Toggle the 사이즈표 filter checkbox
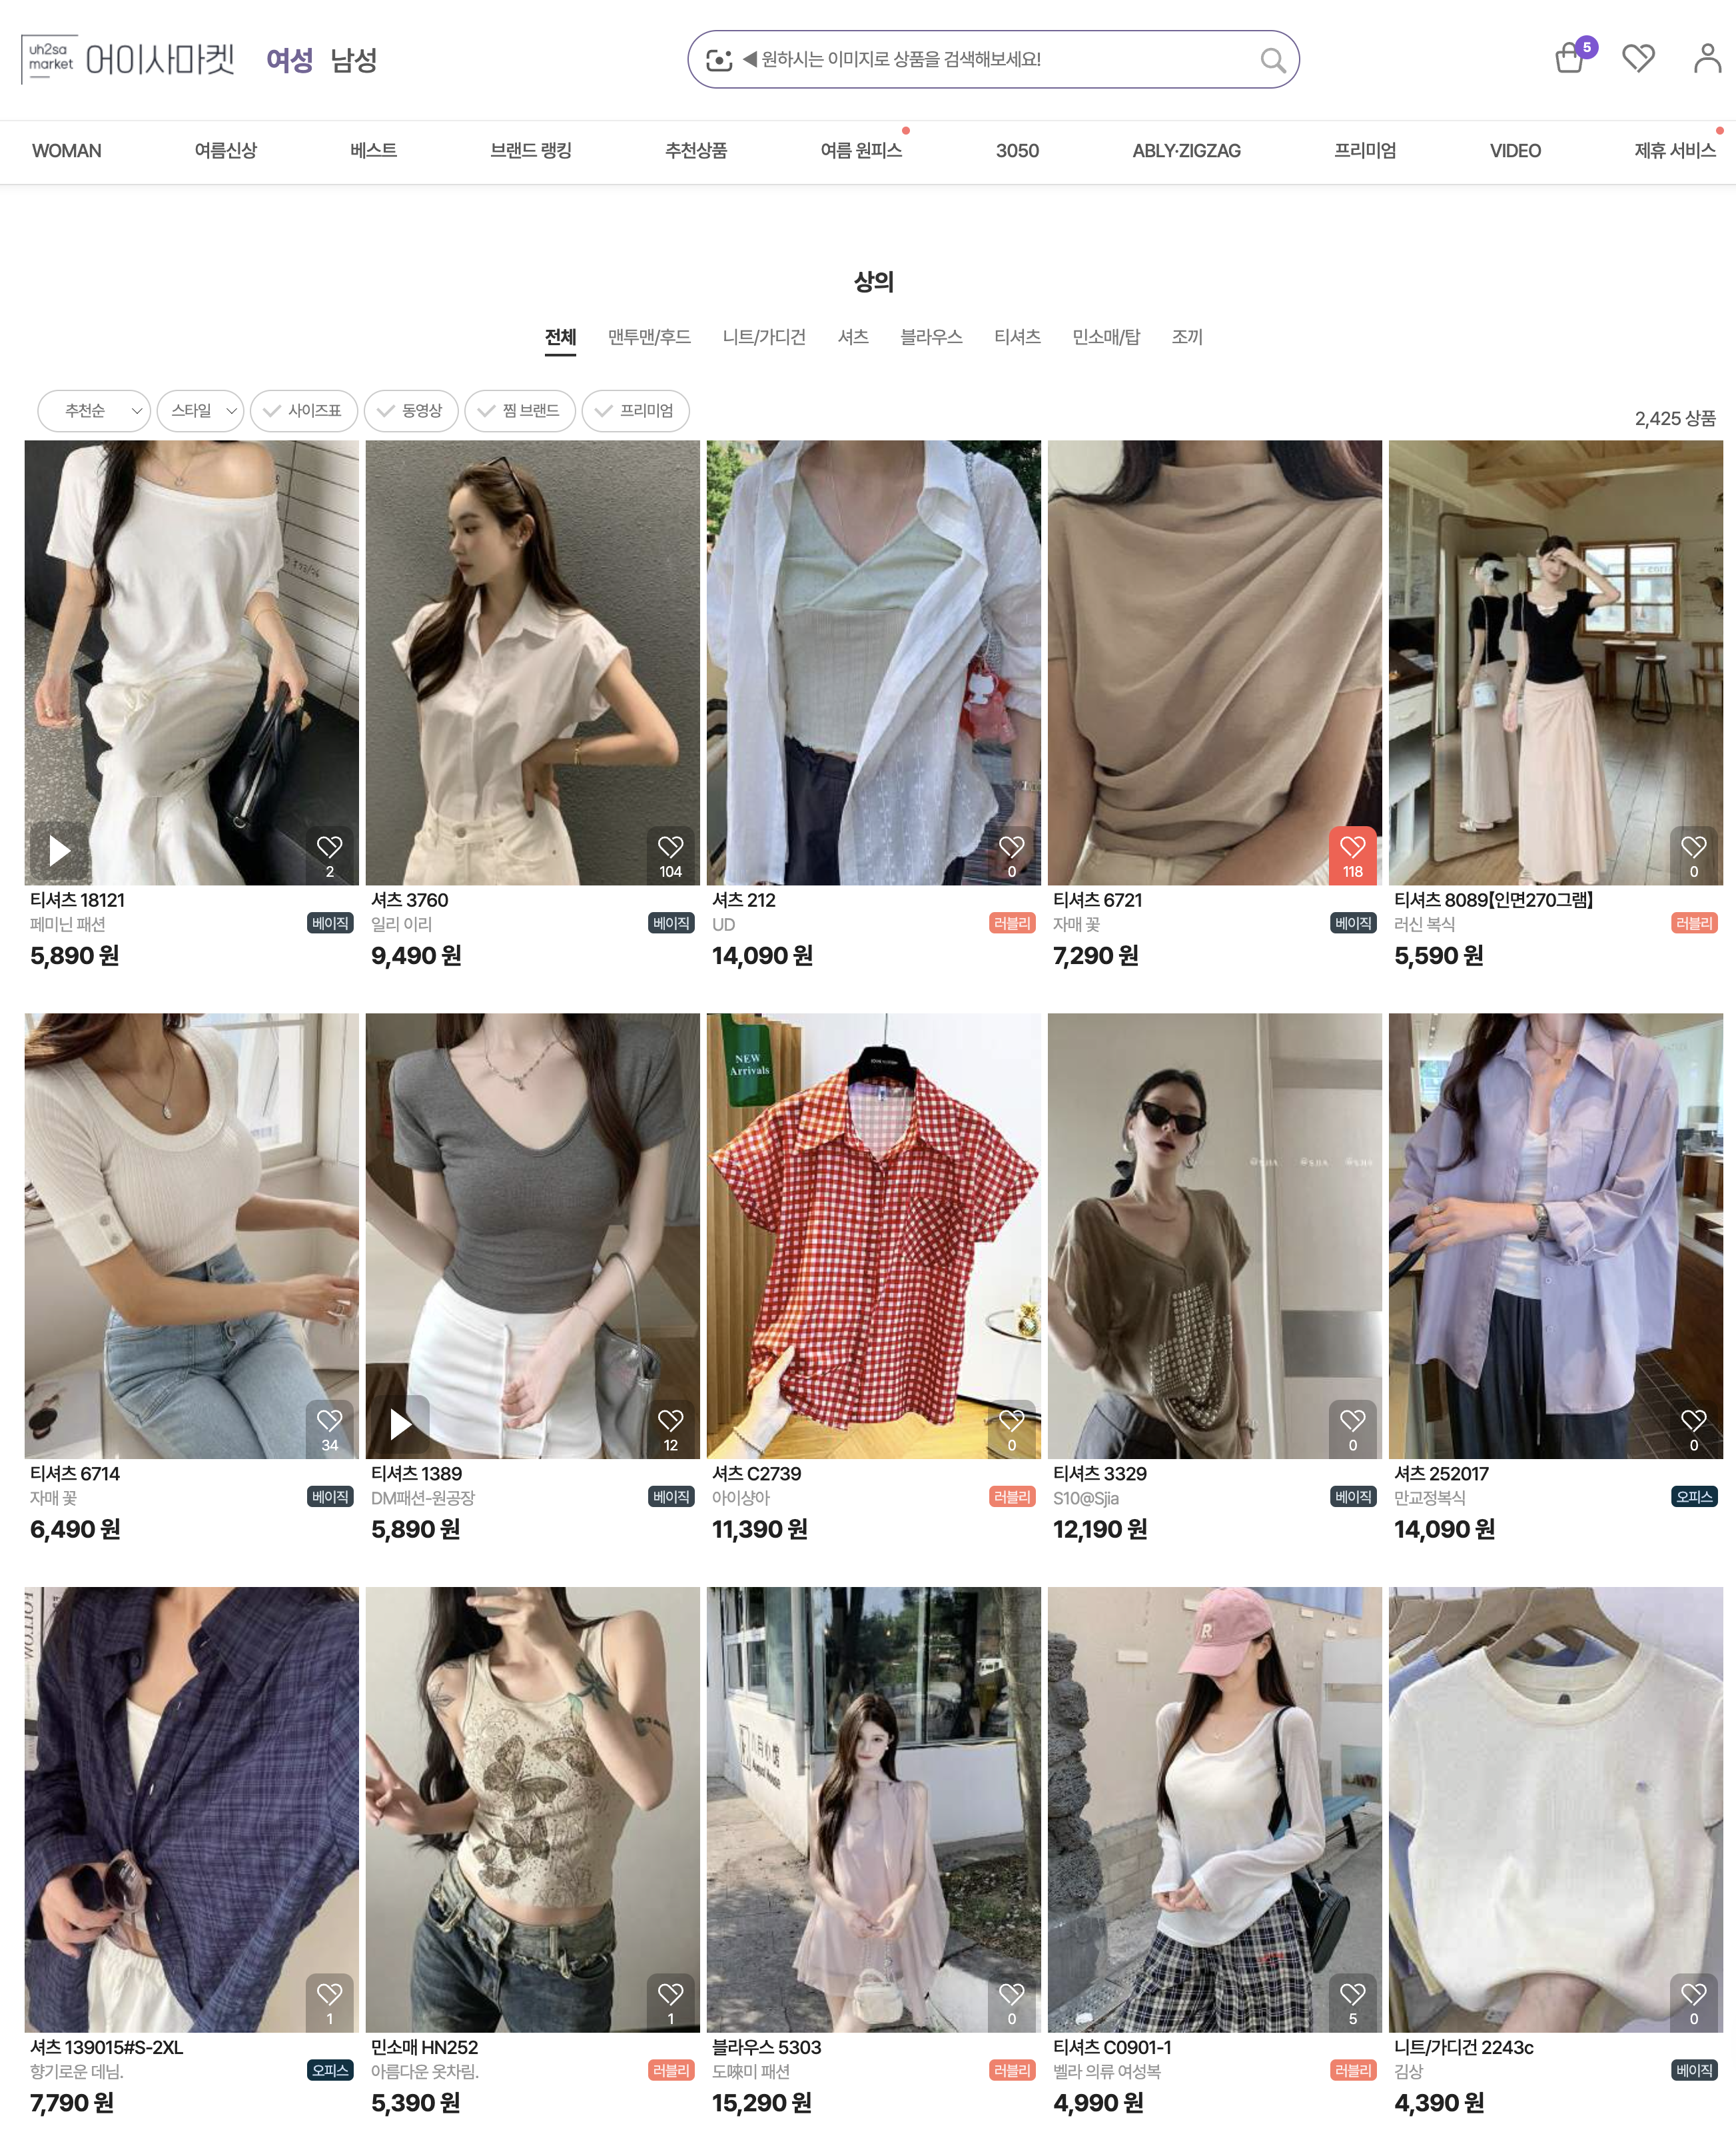This screenshot has height=2136, width=1736. (x=303, y=411)
